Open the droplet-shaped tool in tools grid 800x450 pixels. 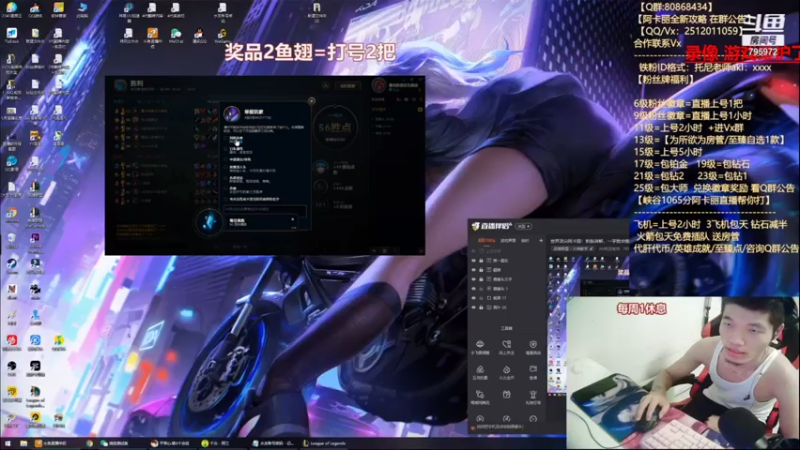coord(507,369)
